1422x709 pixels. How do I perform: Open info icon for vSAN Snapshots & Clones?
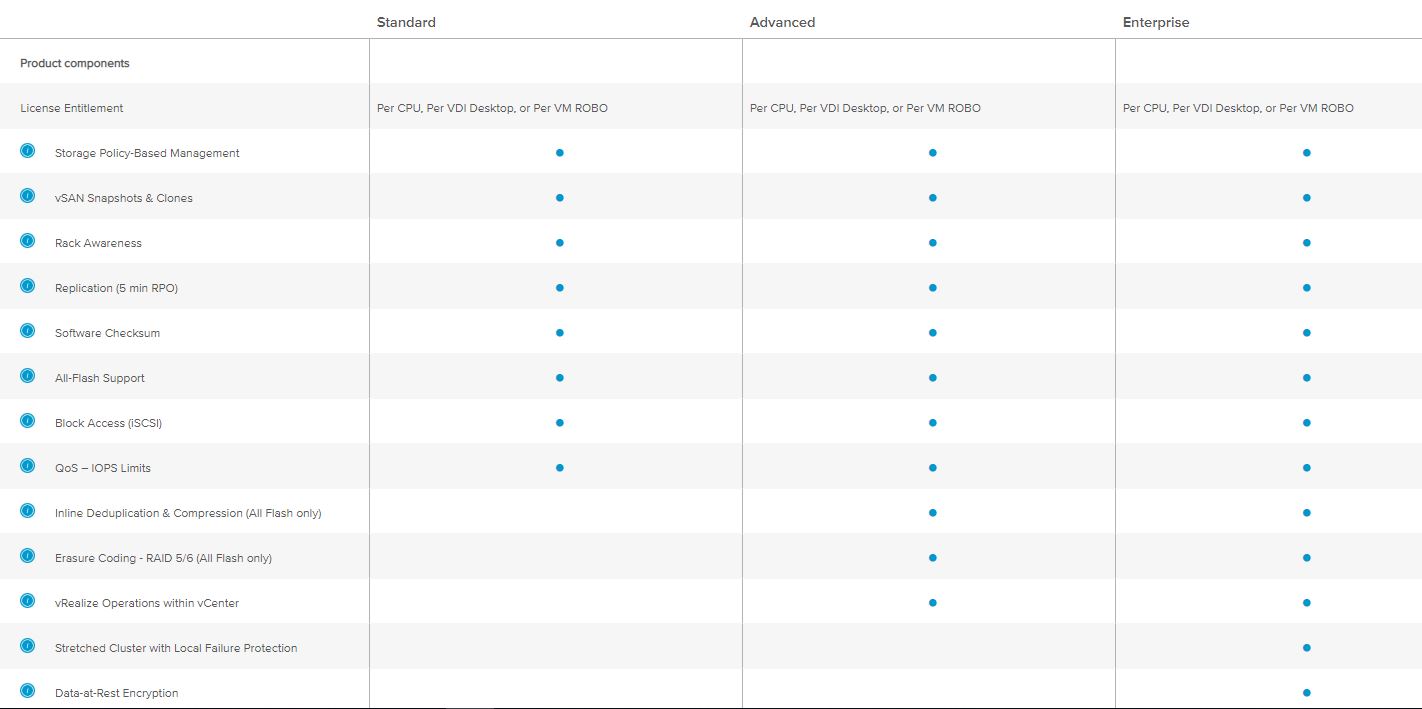(27, 195)
